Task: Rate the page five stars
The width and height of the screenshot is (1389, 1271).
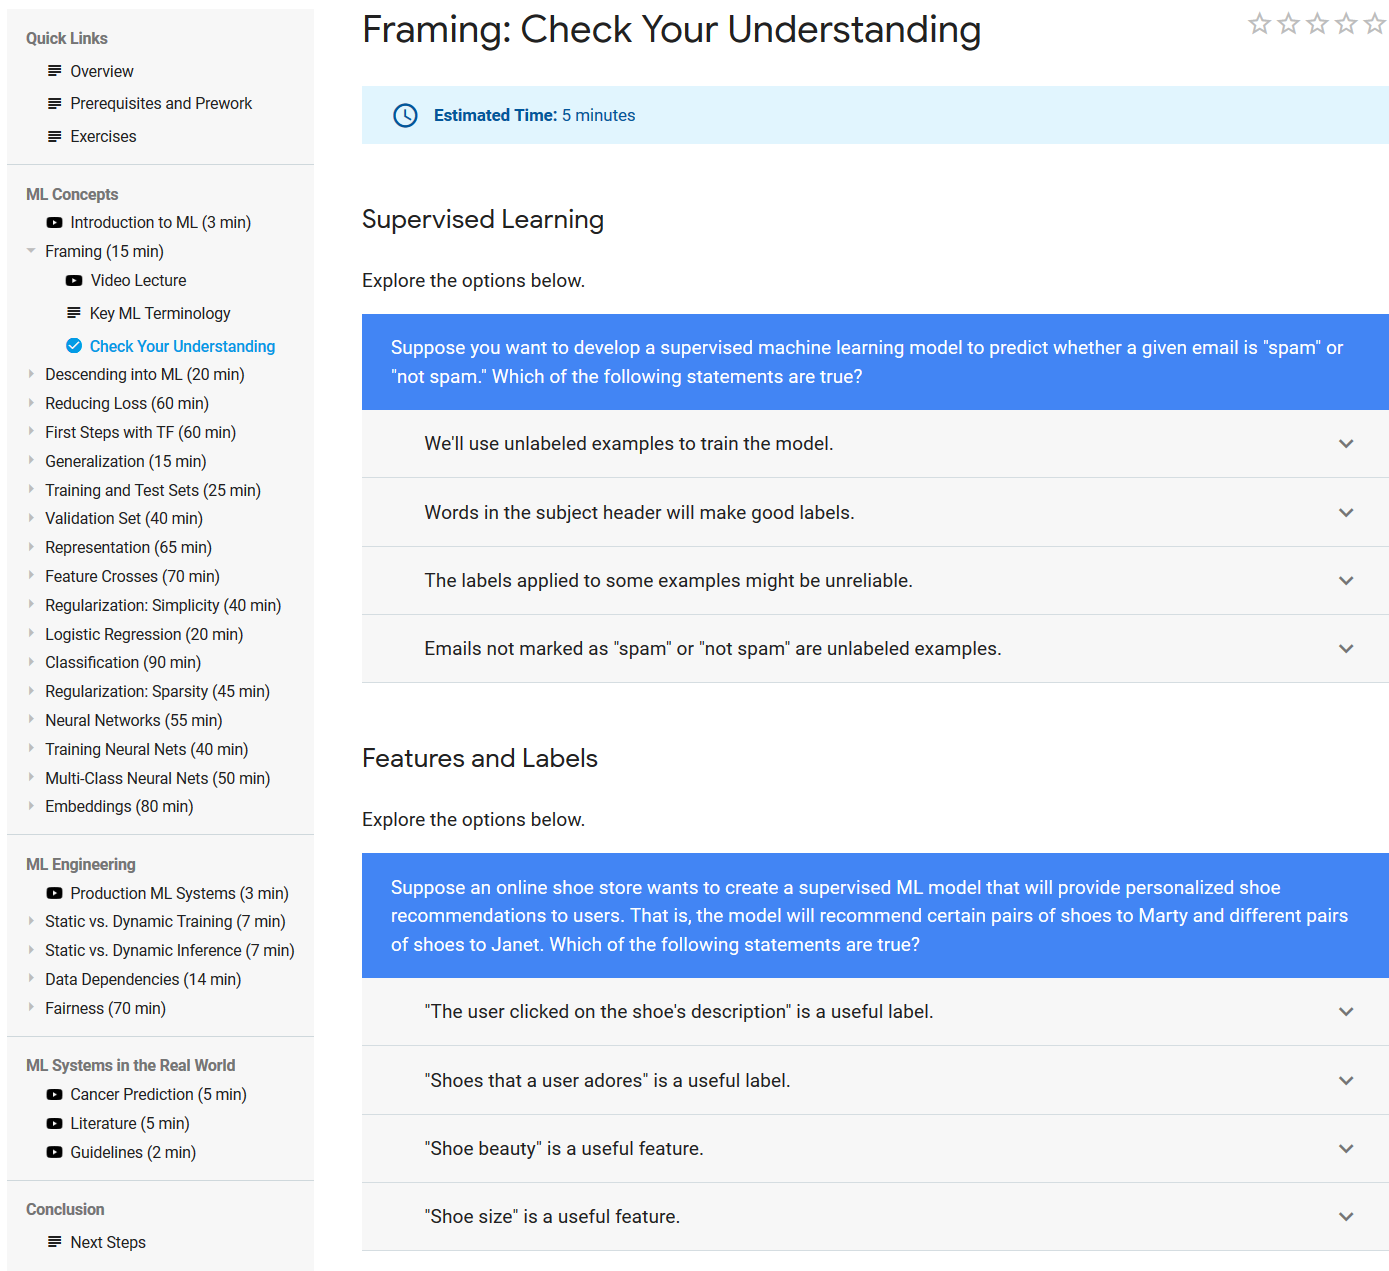Action: 1375,24
